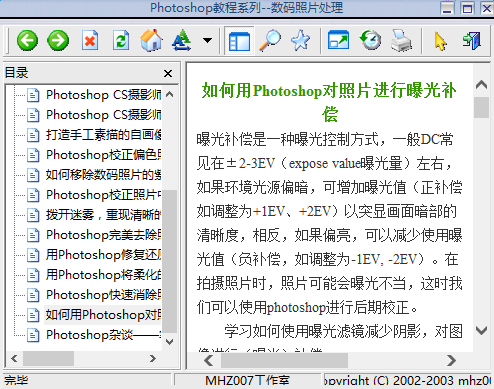The width and height of the screenshot is (494, 389).
Task: Click page icon beside '拨开迷雾'
Action: coord(33,215)
